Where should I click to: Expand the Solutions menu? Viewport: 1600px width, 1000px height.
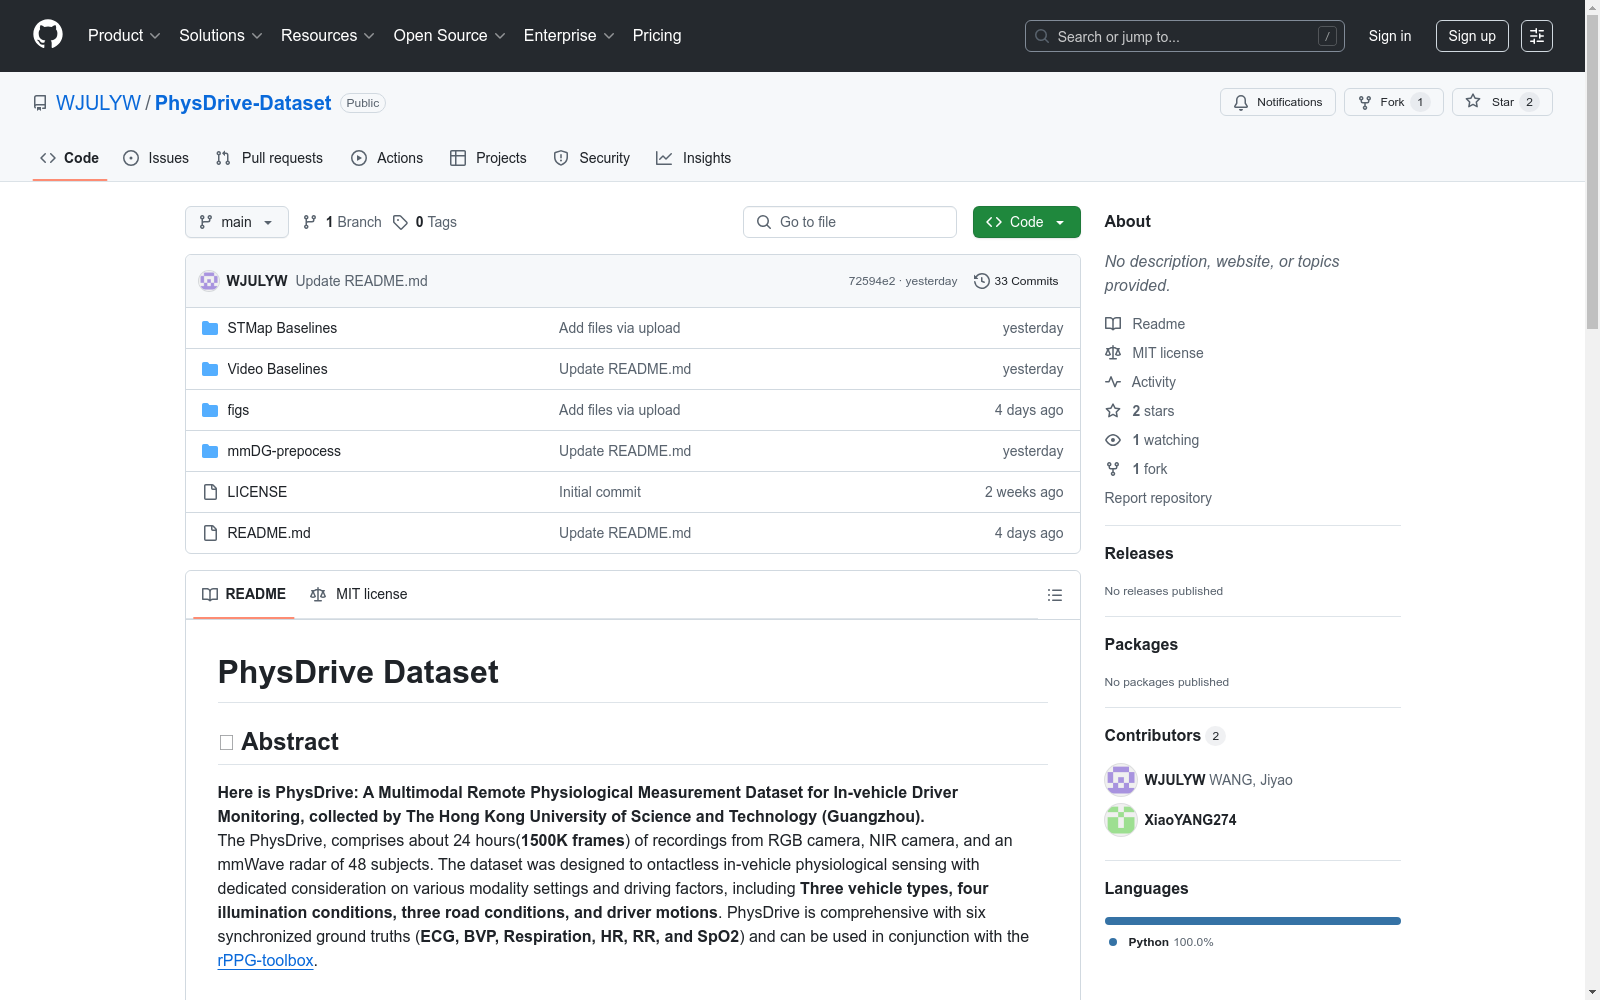221,35
